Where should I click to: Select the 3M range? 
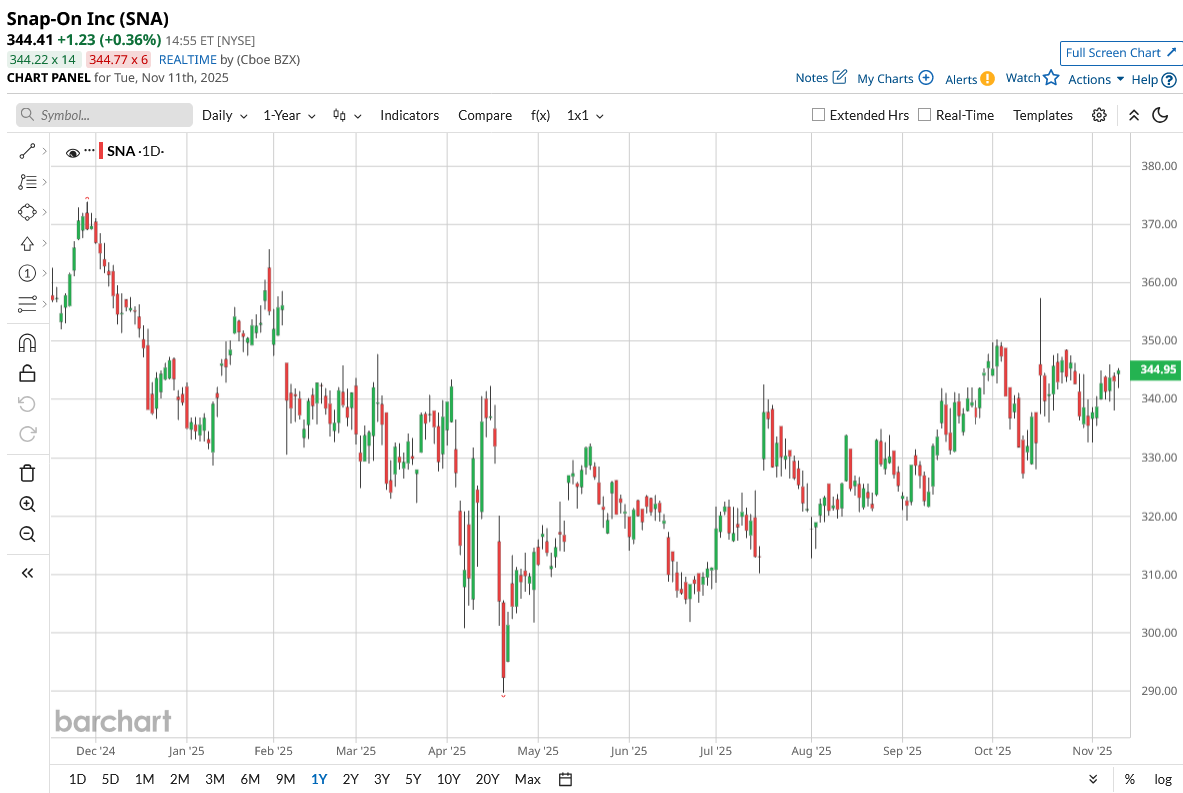[215, 779]
